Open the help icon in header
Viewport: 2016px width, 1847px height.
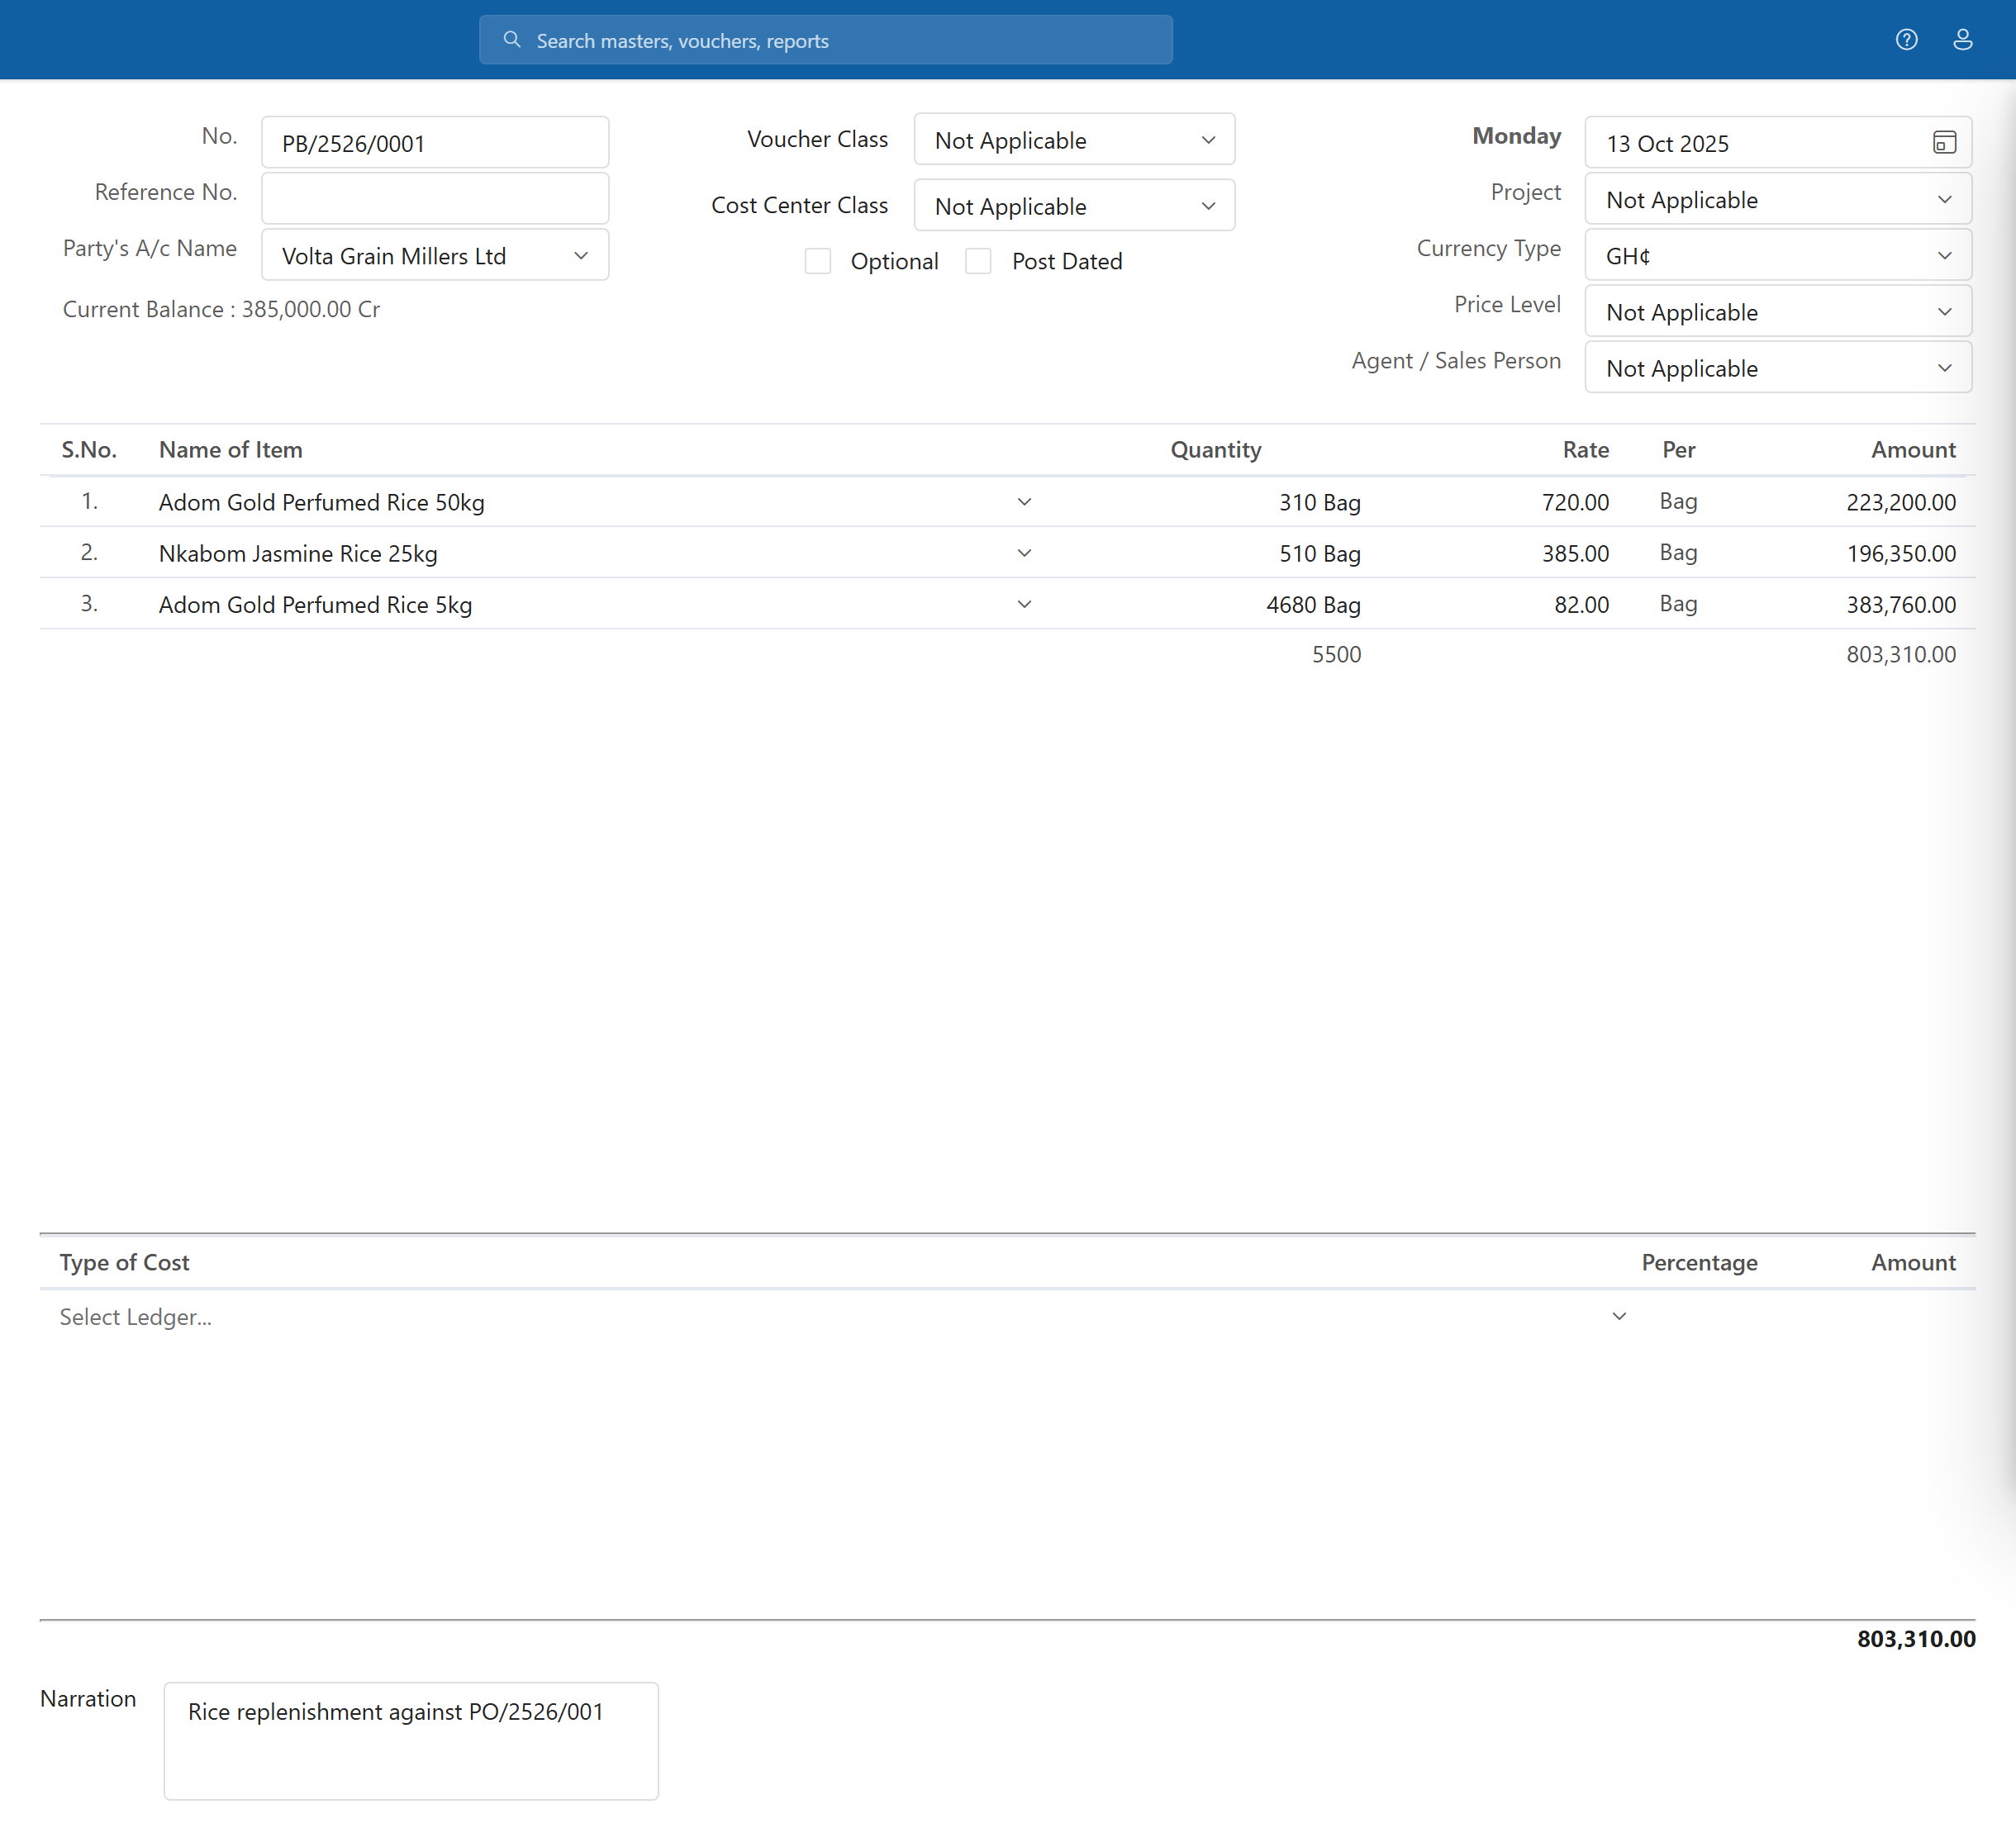1906,40
